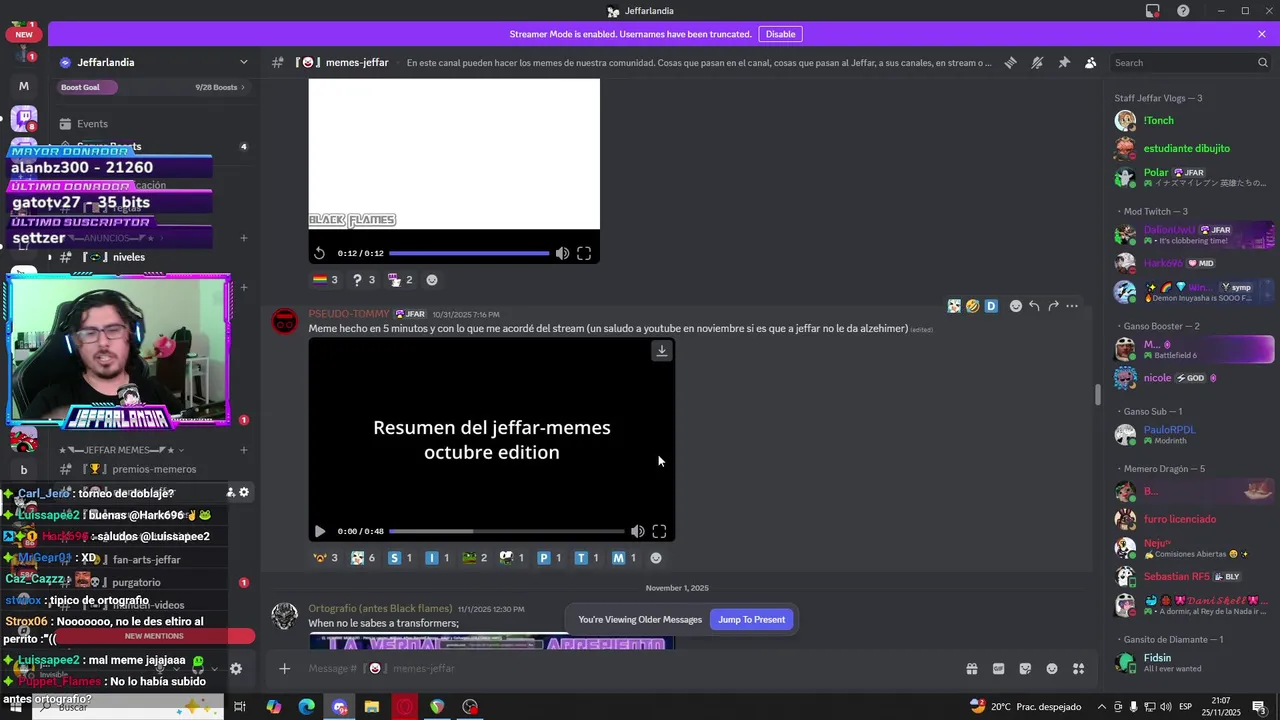Image resolution: width=1280 pixels, height=720 pixels.
Task: Toggle the M reaction with 1
Action: point(624,558)
